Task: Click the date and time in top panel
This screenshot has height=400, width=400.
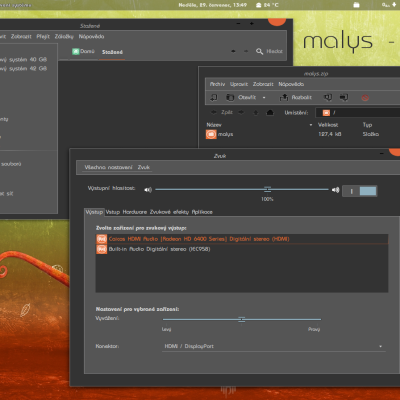Action: 212,5
